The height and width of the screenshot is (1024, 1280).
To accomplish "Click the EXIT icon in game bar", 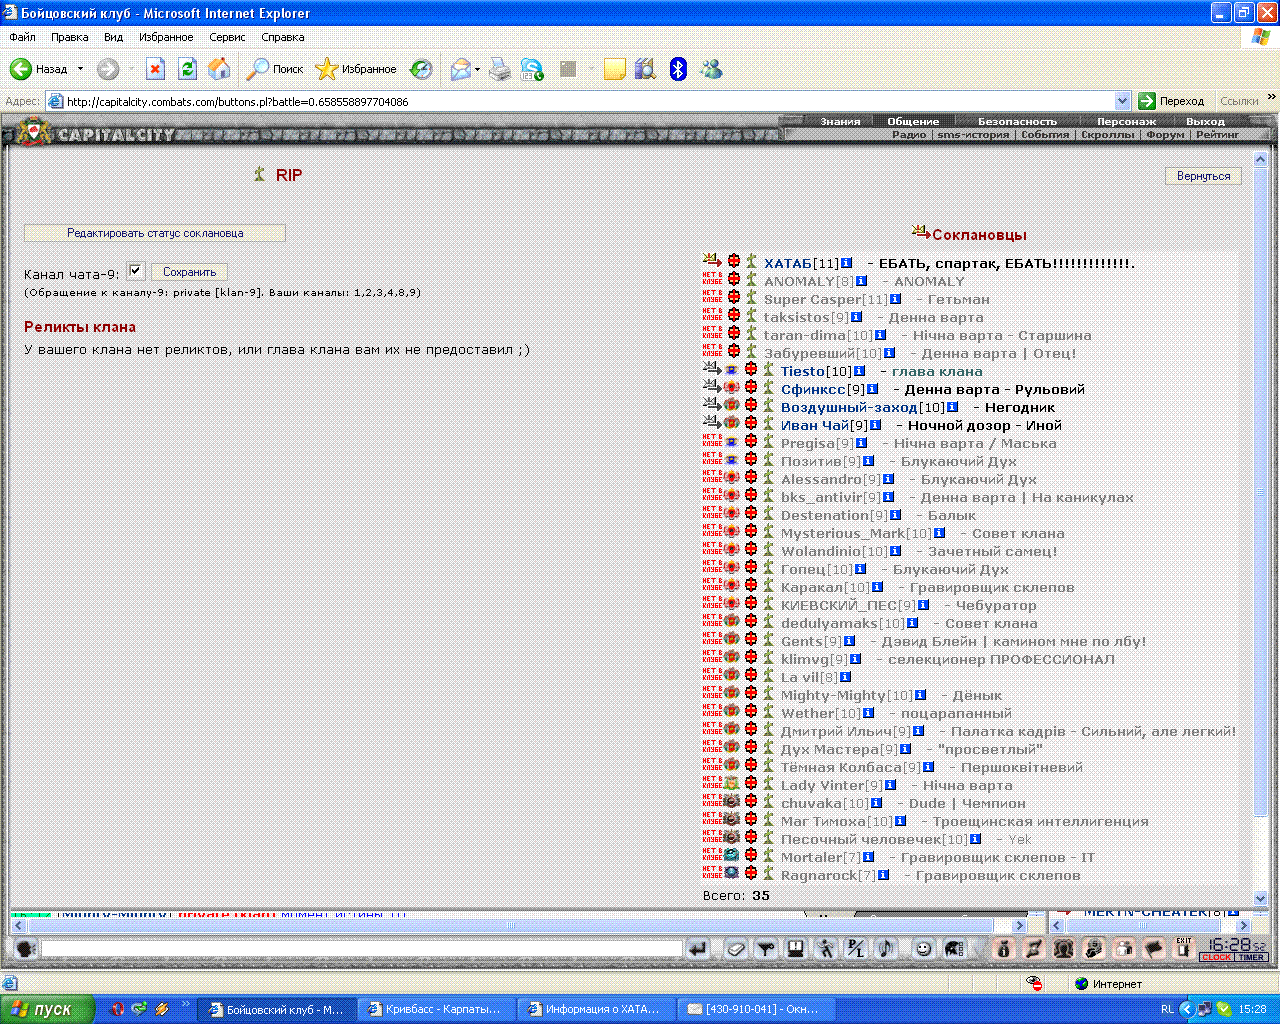I will (x=1184, y=949).
